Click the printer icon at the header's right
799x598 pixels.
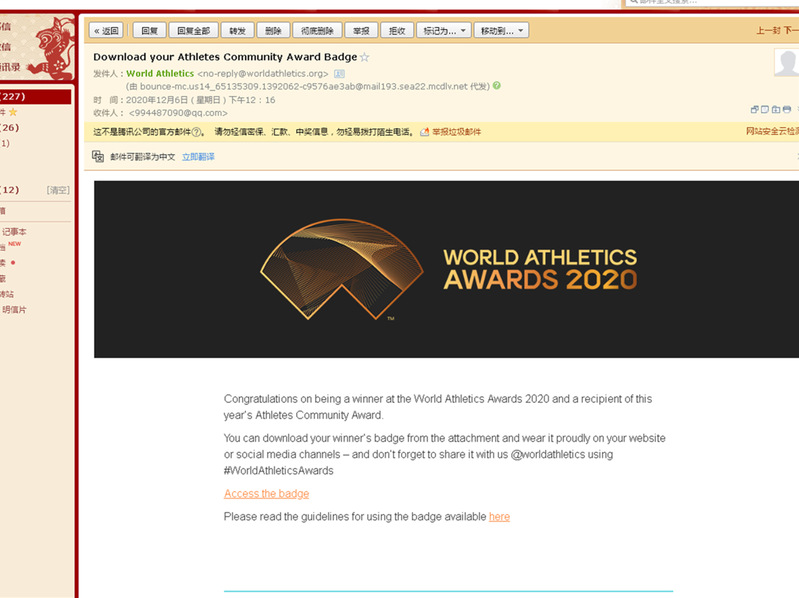click(787, 109)
